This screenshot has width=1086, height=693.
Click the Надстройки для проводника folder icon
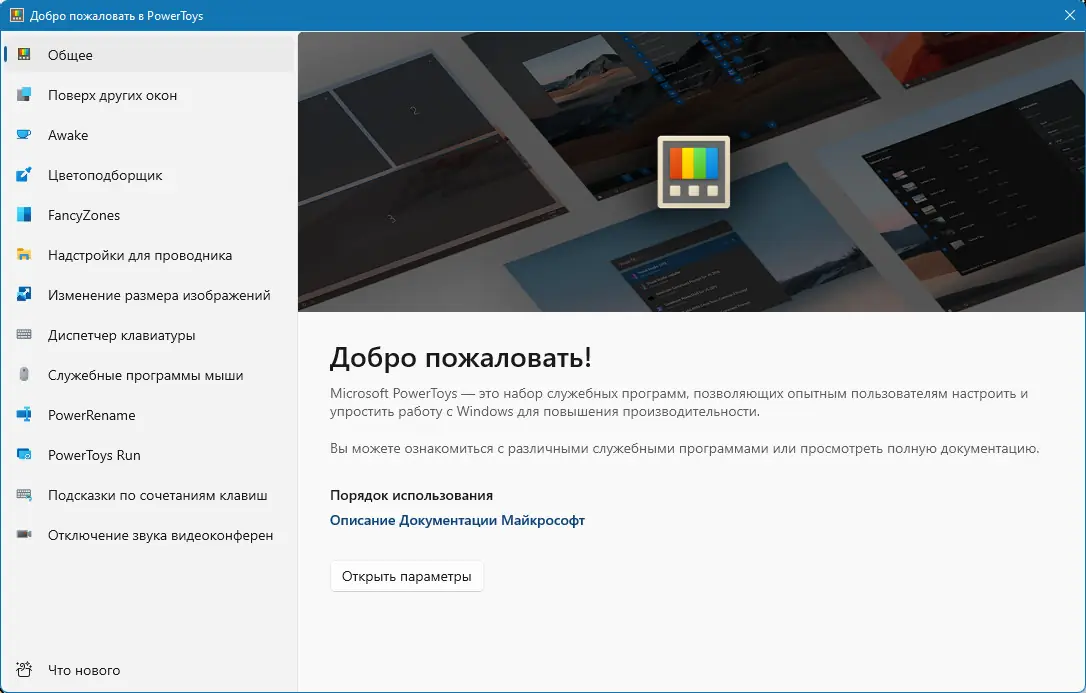(24, 255)
